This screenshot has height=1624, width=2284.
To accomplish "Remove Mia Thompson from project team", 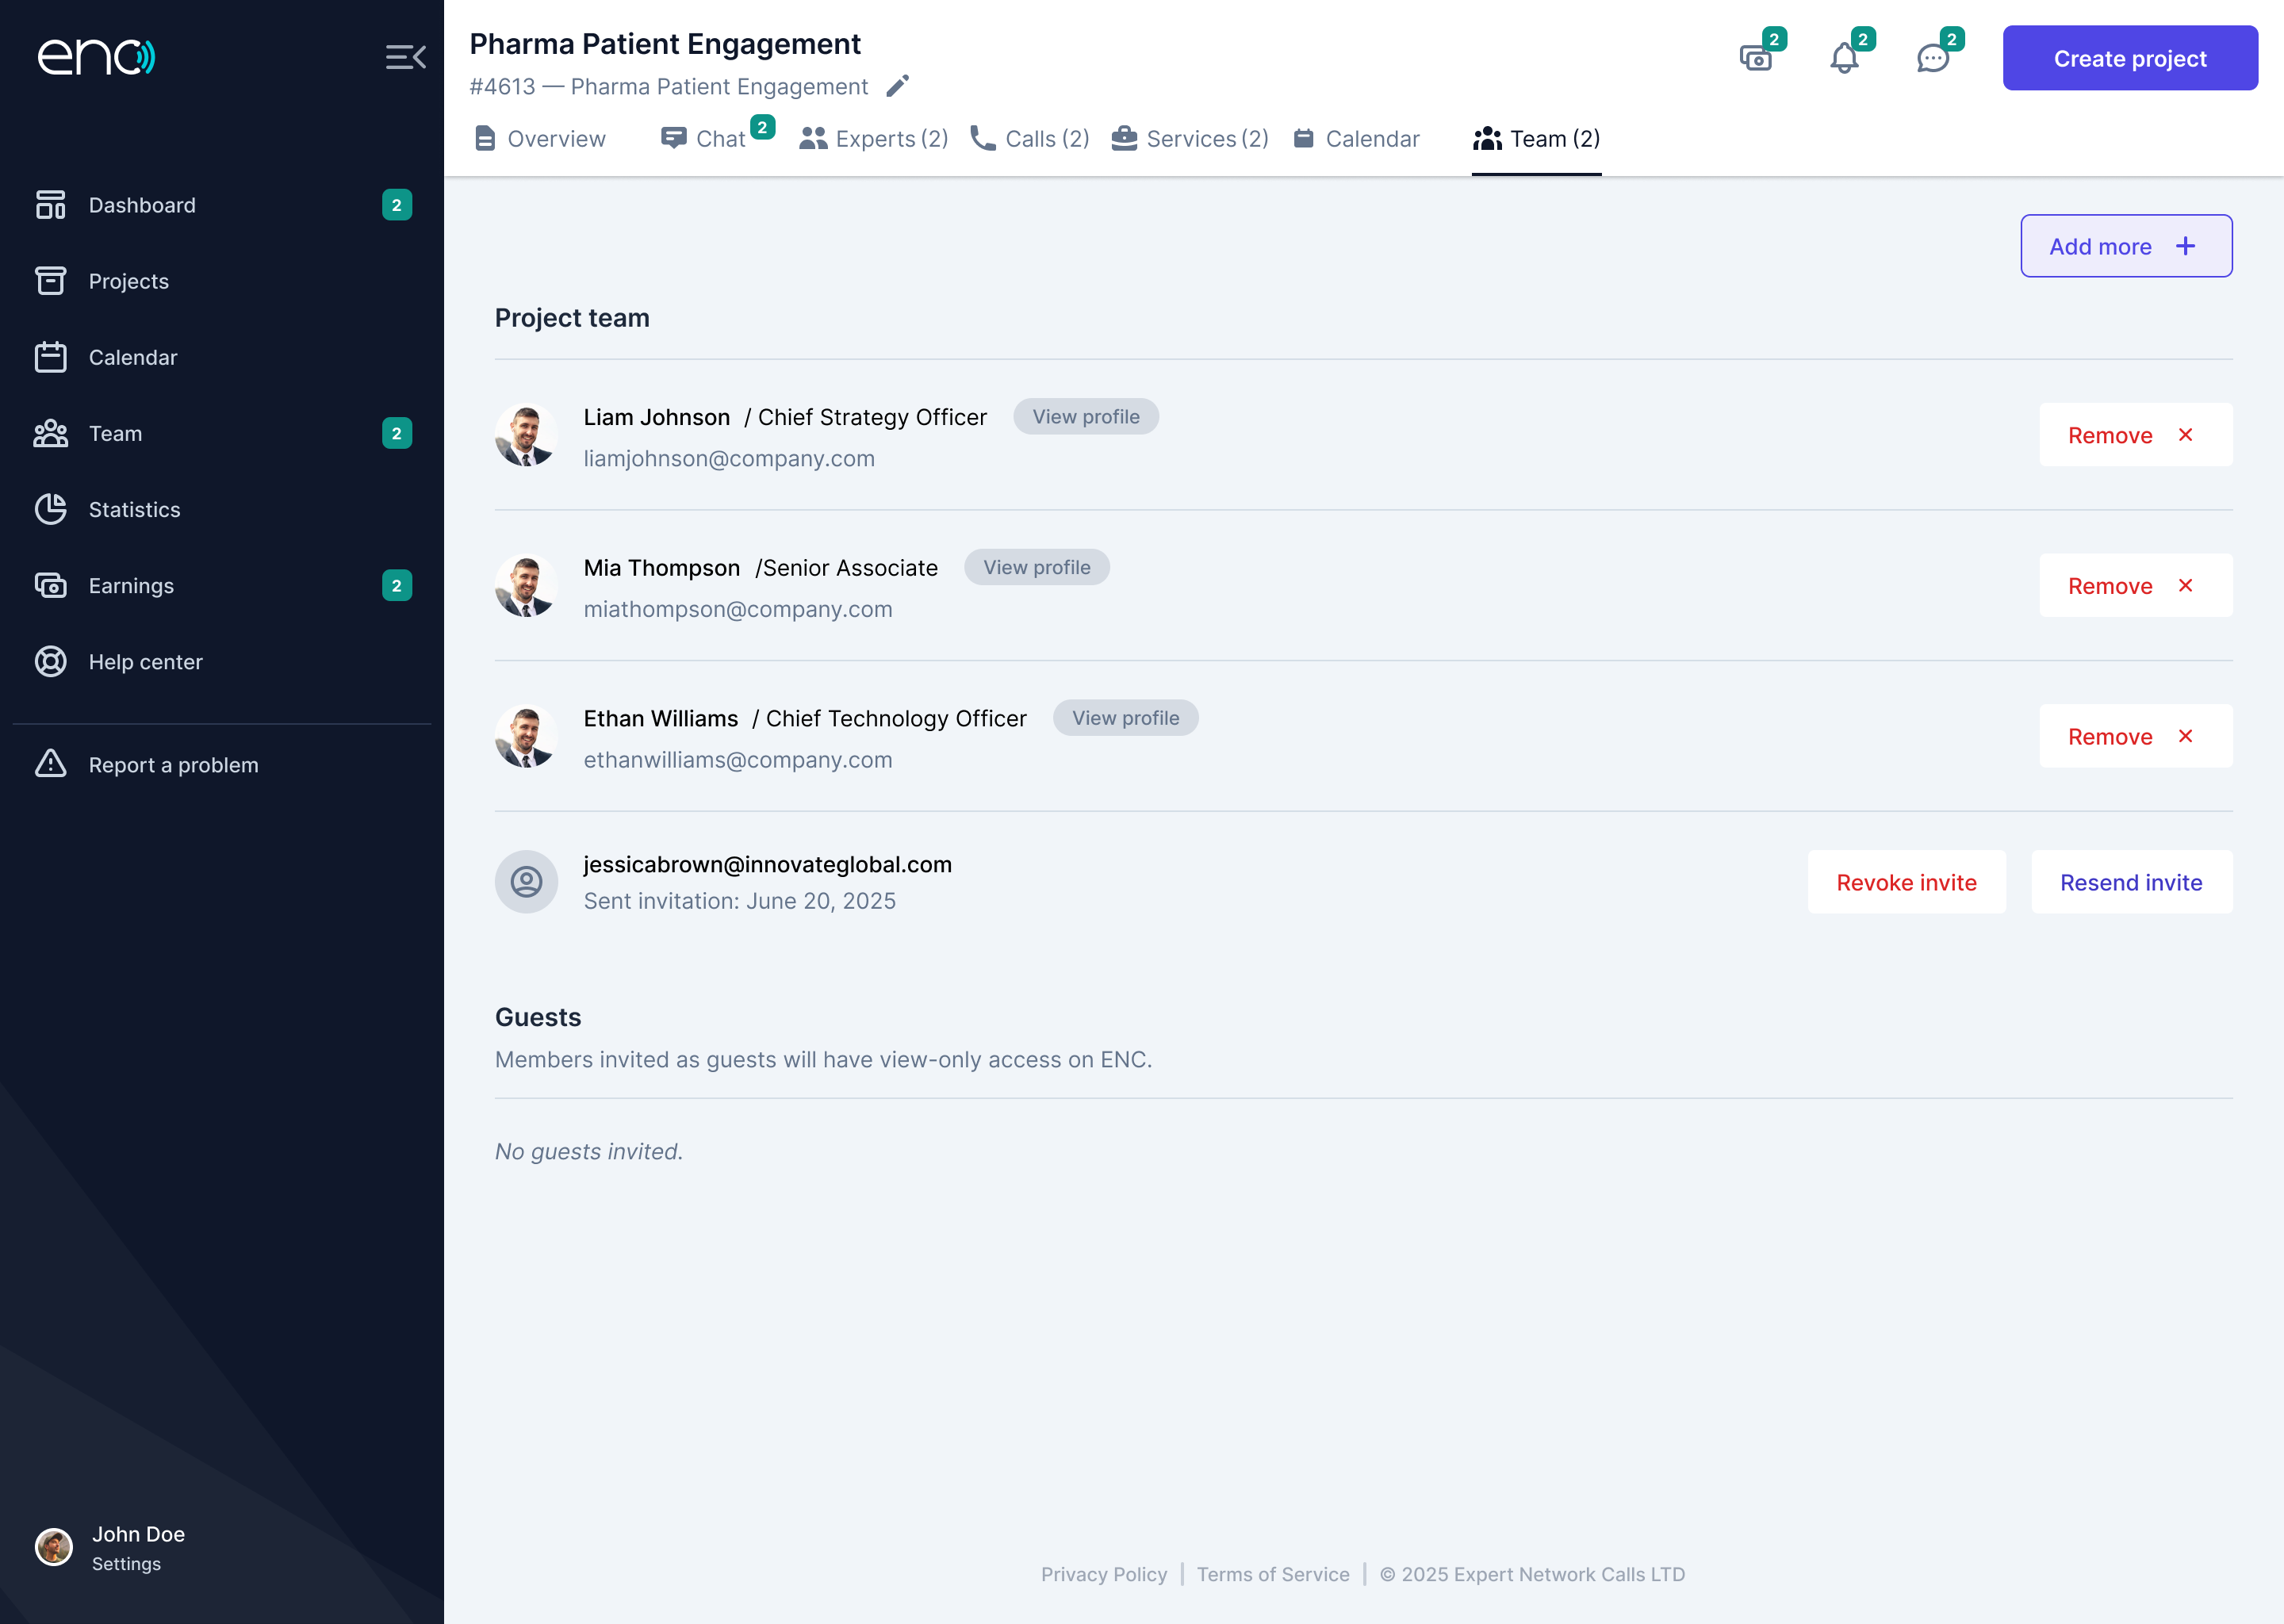I will click(2134, 585).
